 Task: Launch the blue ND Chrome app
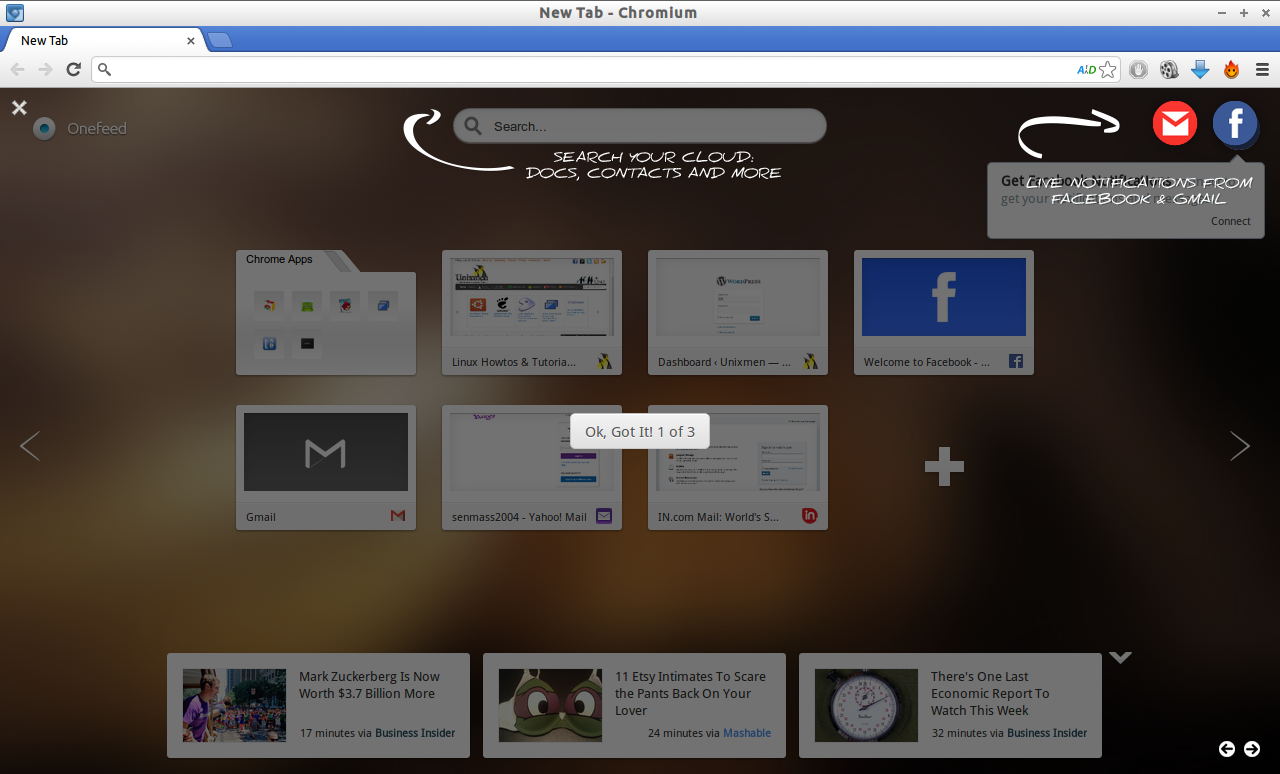coord(269,344)
